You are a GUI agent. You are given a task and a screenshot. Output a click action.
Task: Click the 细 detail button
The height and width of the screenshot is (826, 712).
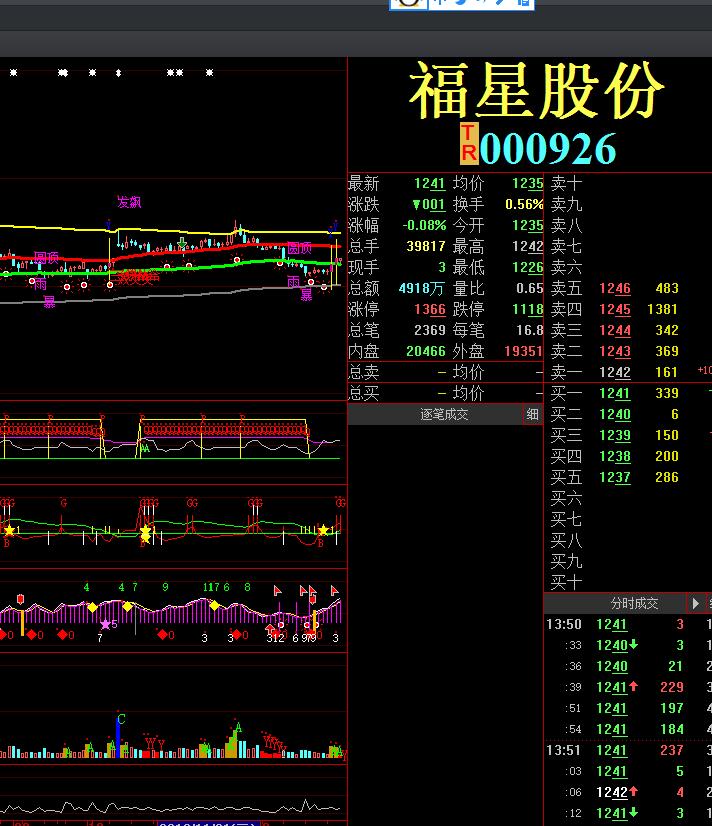point(532,415)
